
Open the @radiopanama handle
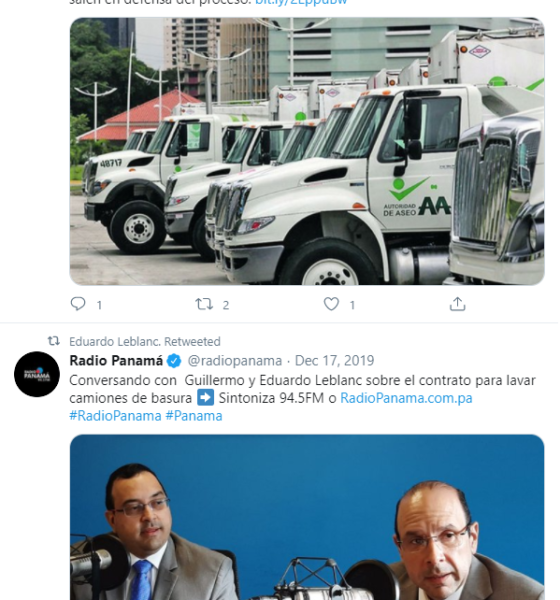point(235,360)
